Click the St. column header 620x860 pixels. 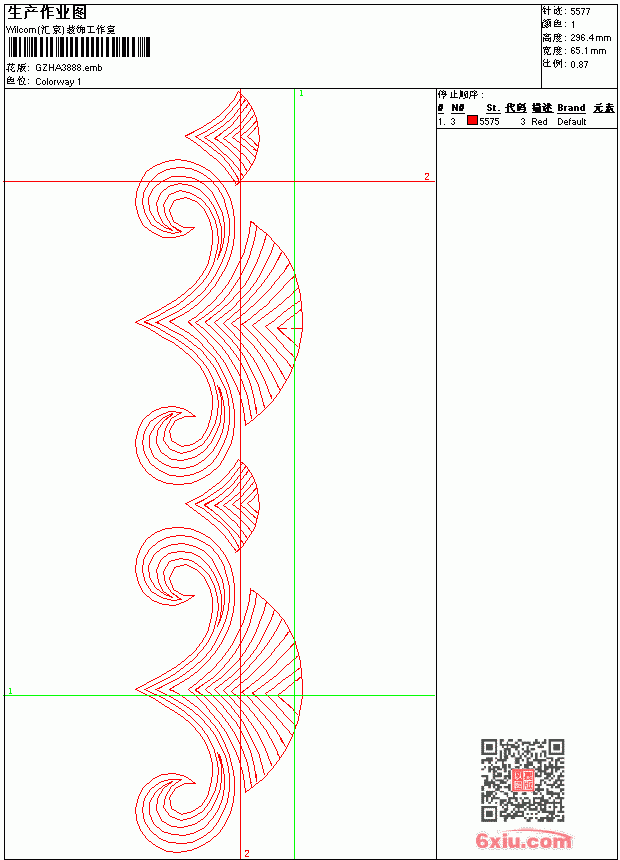tap(493, 108)
